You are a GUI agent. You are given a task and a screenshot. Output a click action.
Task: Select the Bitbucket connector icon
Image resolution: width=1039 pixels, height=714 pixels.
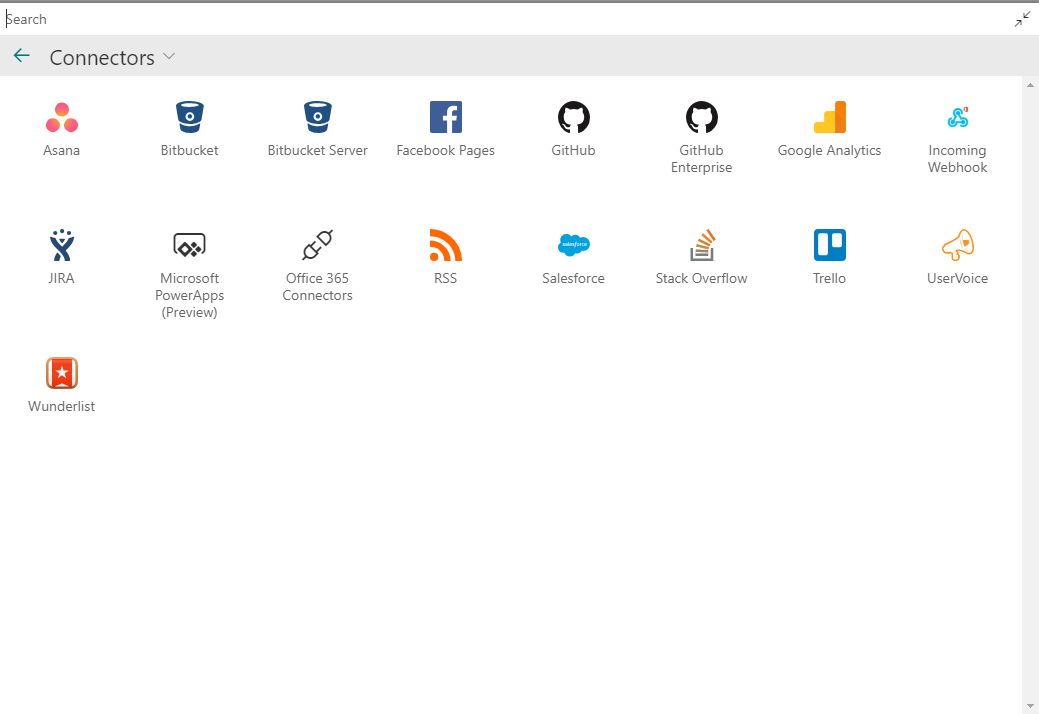[x=190, y=118]
